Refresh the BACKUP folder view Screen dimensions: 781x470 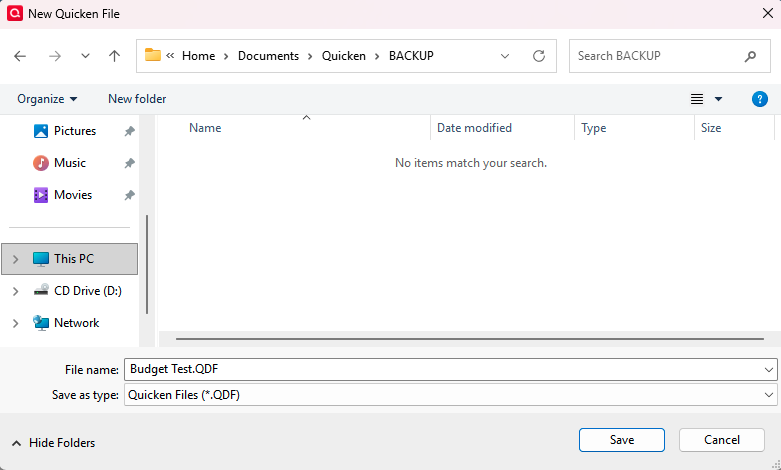coord(538,56)
